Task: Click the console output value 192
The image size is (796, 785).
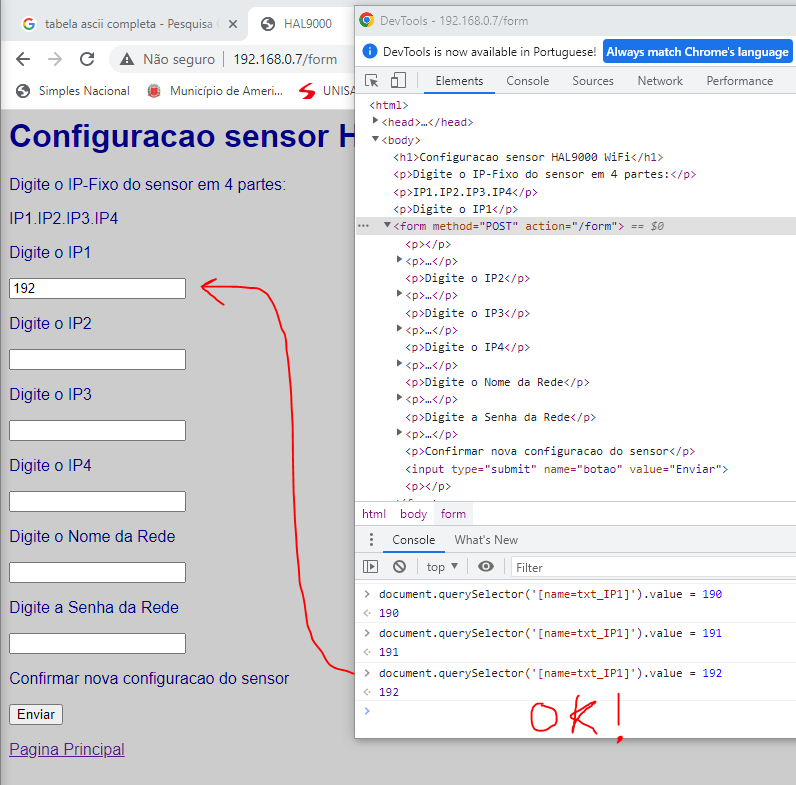Action: (389, 692)
